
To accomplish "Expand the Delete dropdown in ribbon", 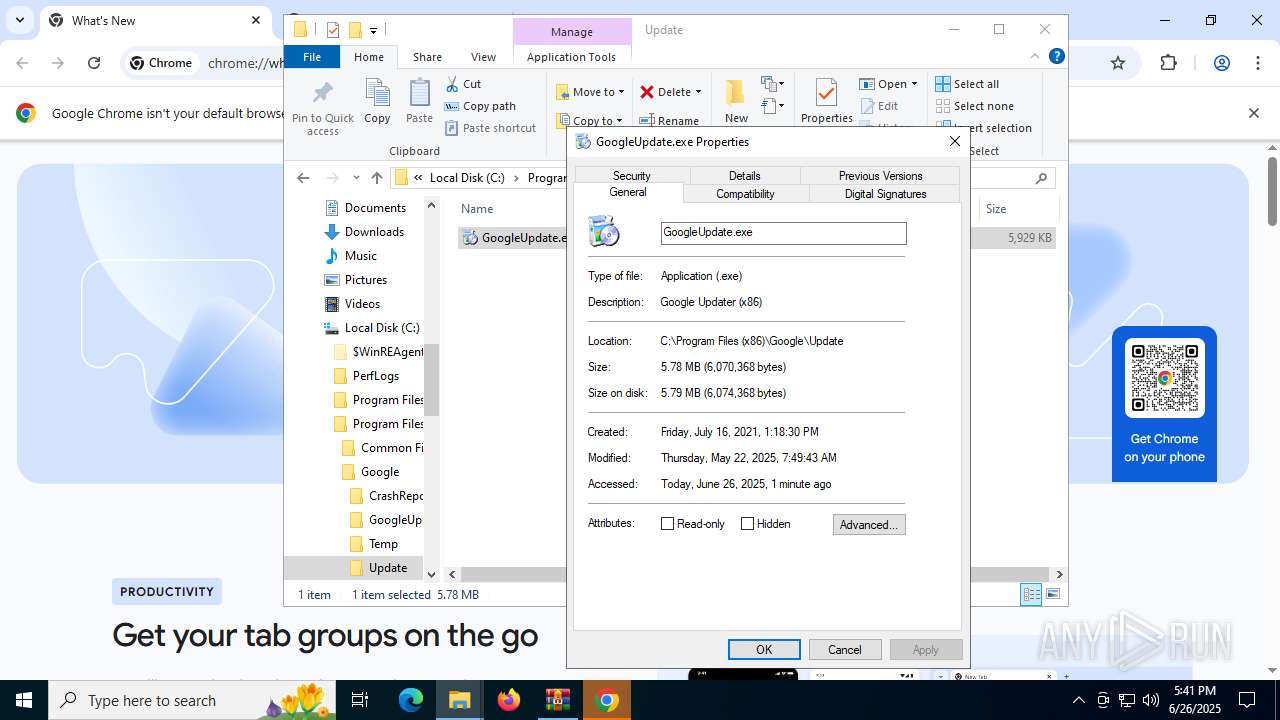I will click(698, 92).
